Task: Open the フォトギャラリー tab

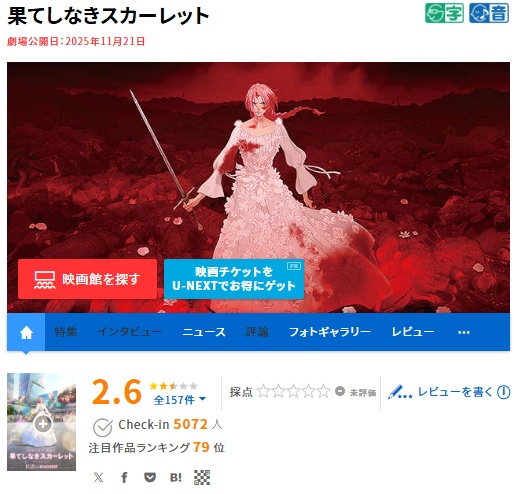Action: [330, 332]
